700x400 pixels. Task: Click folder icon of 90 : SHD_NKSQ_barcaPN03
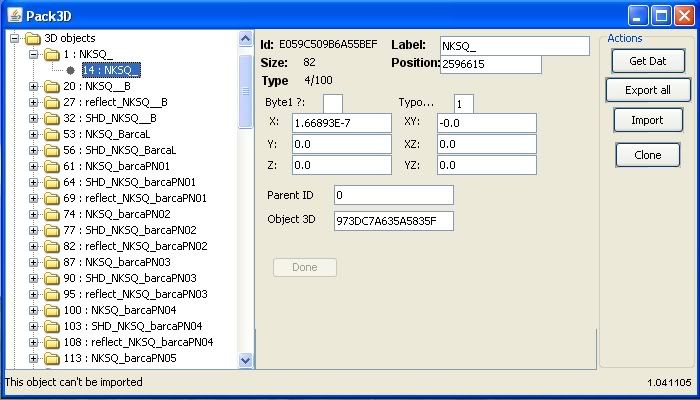click(x=52, y=278)
